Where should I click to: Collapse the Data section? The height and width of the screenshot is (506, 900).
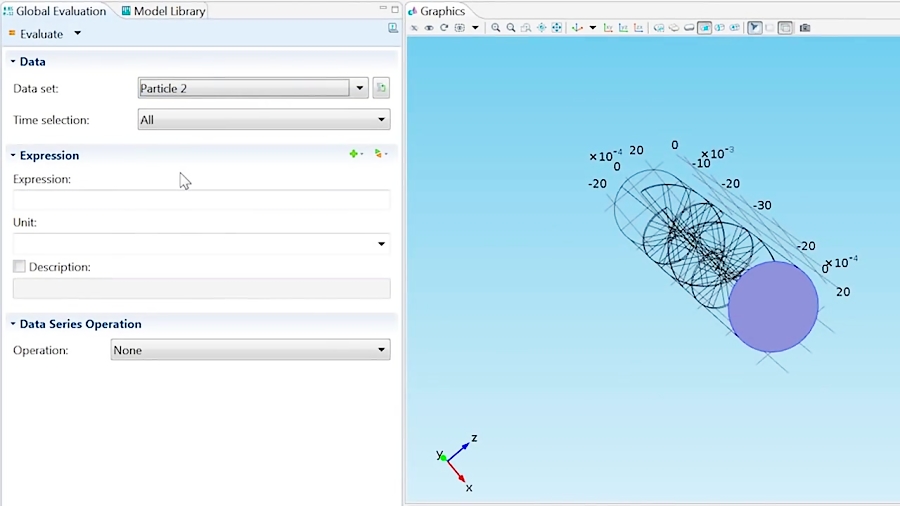point(13,61)
